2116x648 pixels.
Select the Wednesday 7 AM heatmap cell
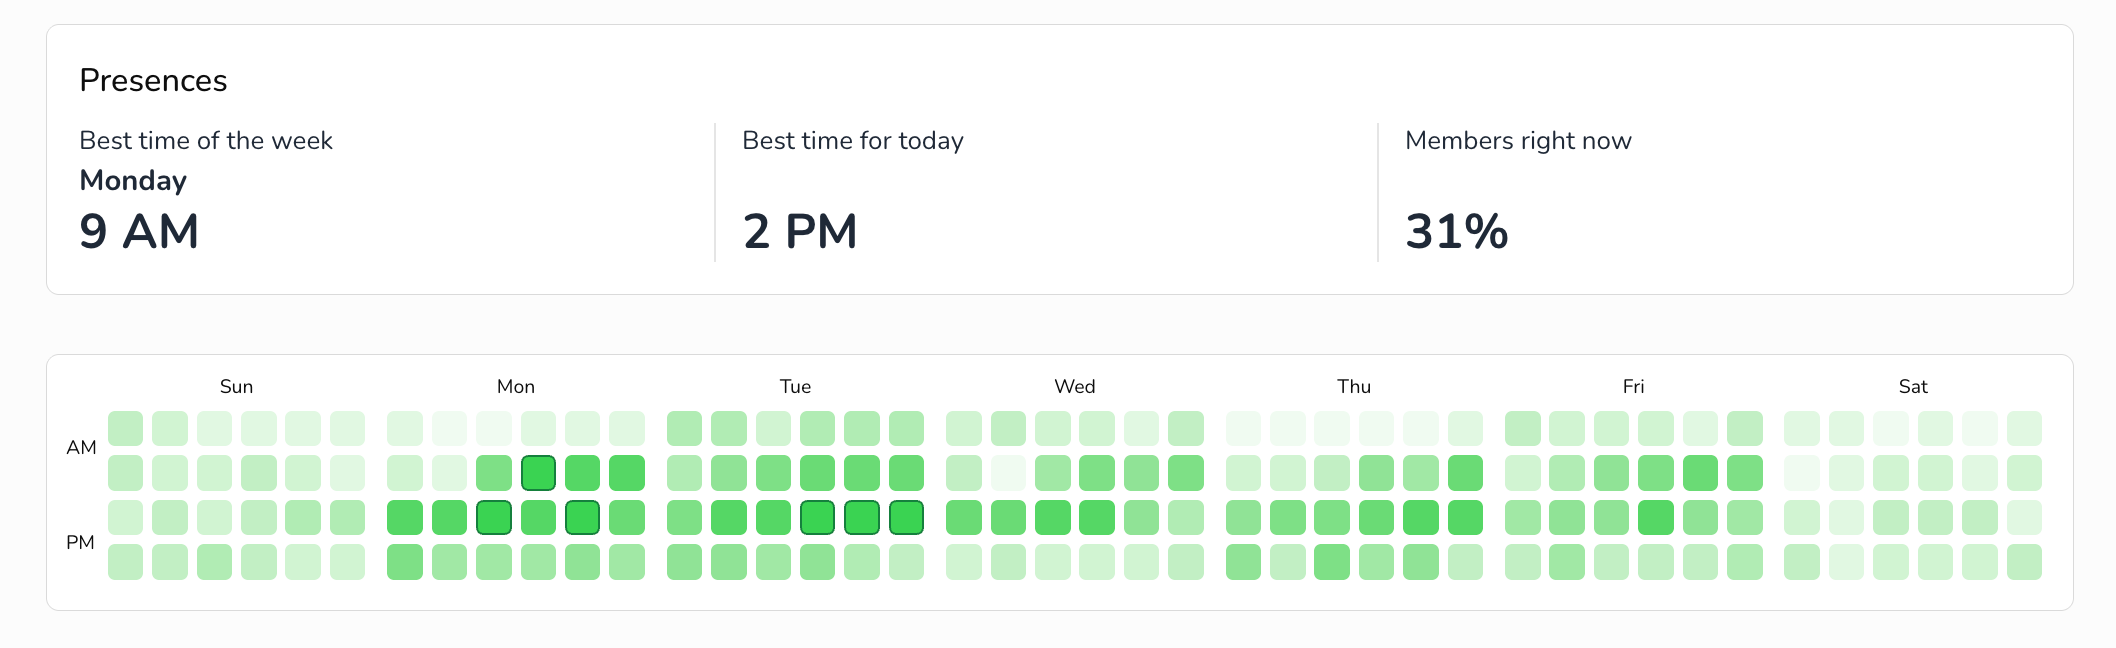pyautogui.click(x=1008, y=473)
